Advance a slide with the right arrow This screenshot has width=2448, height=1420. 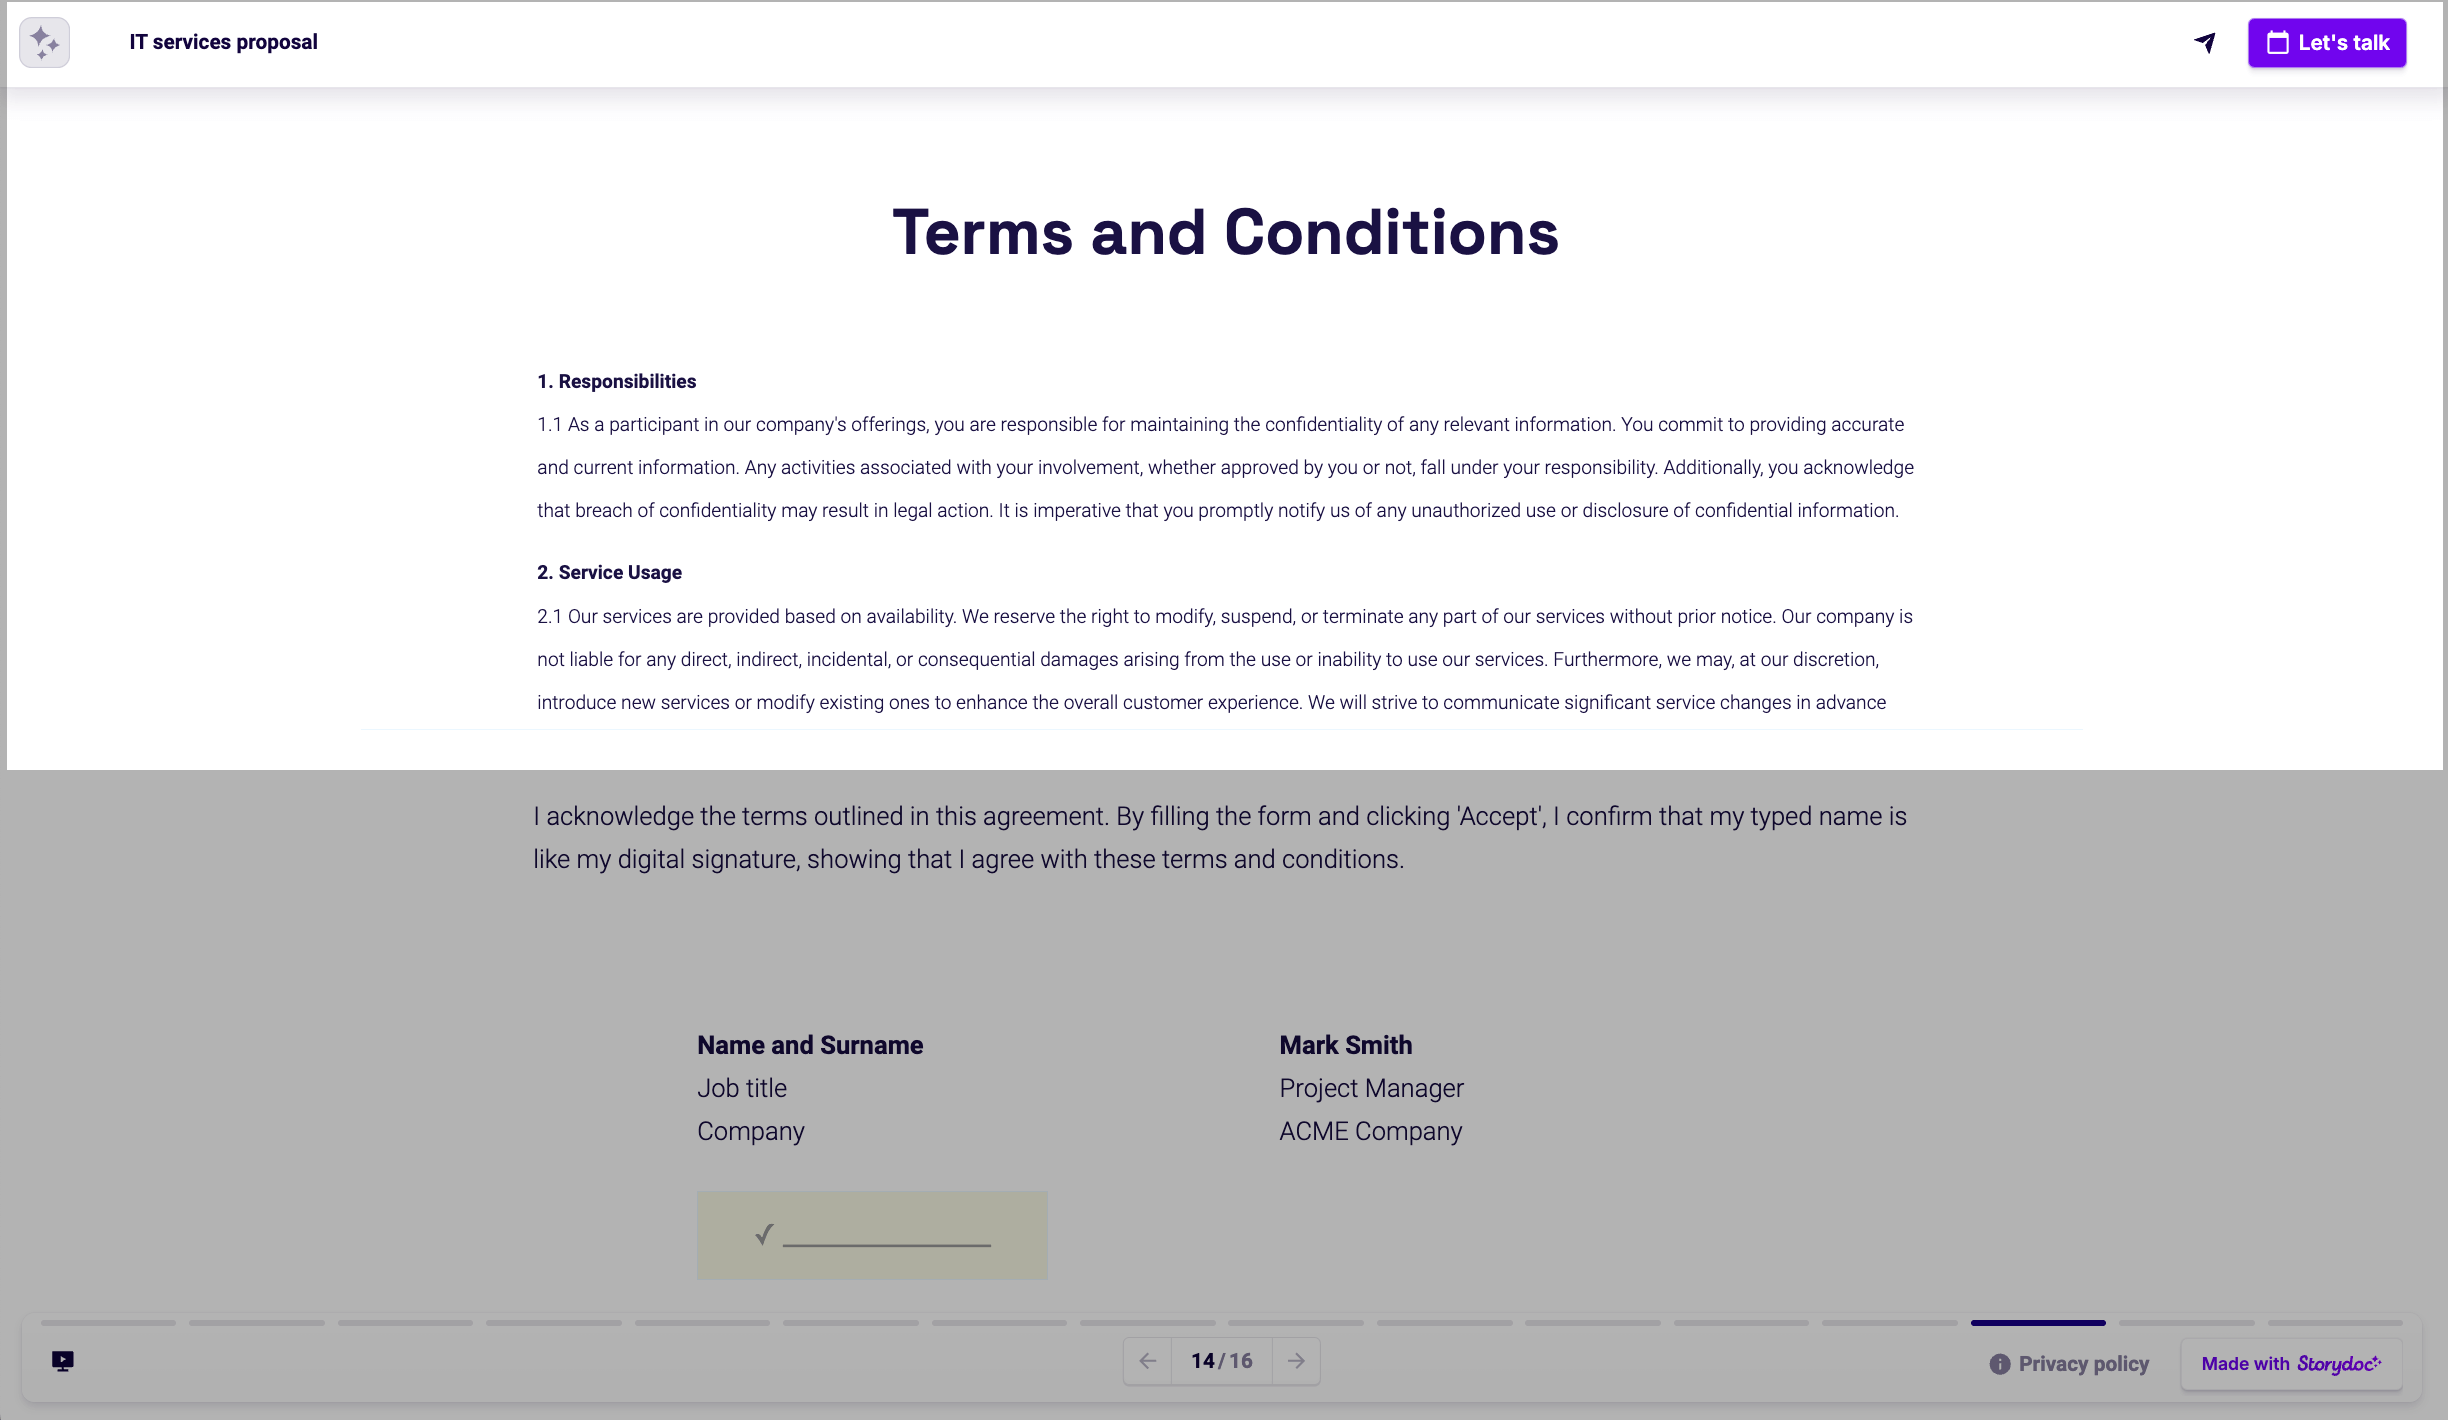[x=1296, y=1361]
